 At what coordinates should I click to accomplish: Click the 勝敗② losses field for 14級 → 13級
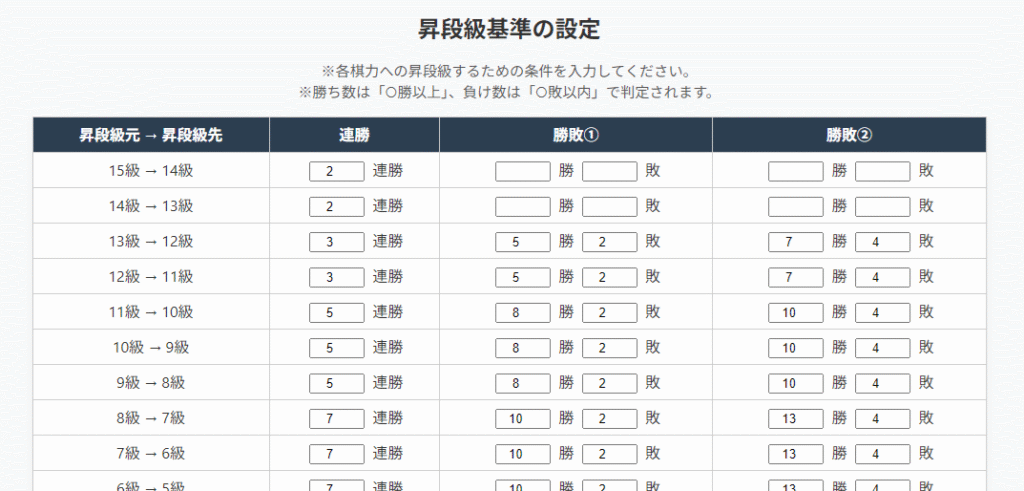click(x=882, y=207)
